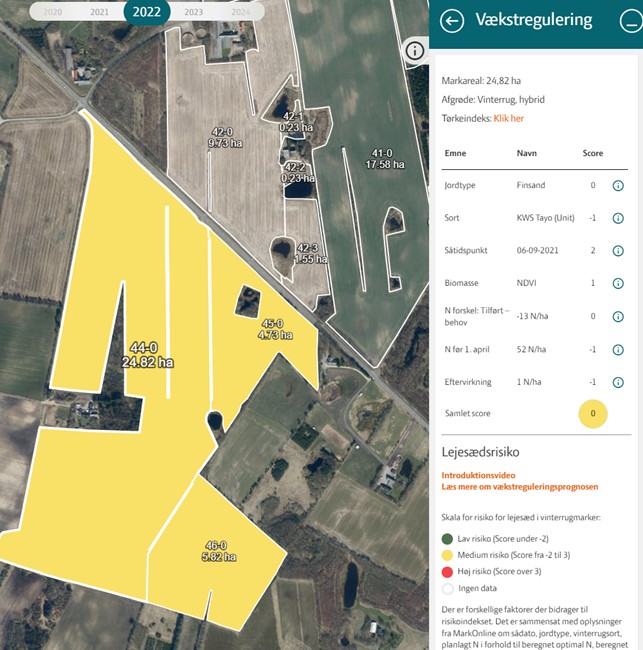The image size is (643, 650).
Task: Open info icon for Sort KWS Tayo
Action: point(618,218)
